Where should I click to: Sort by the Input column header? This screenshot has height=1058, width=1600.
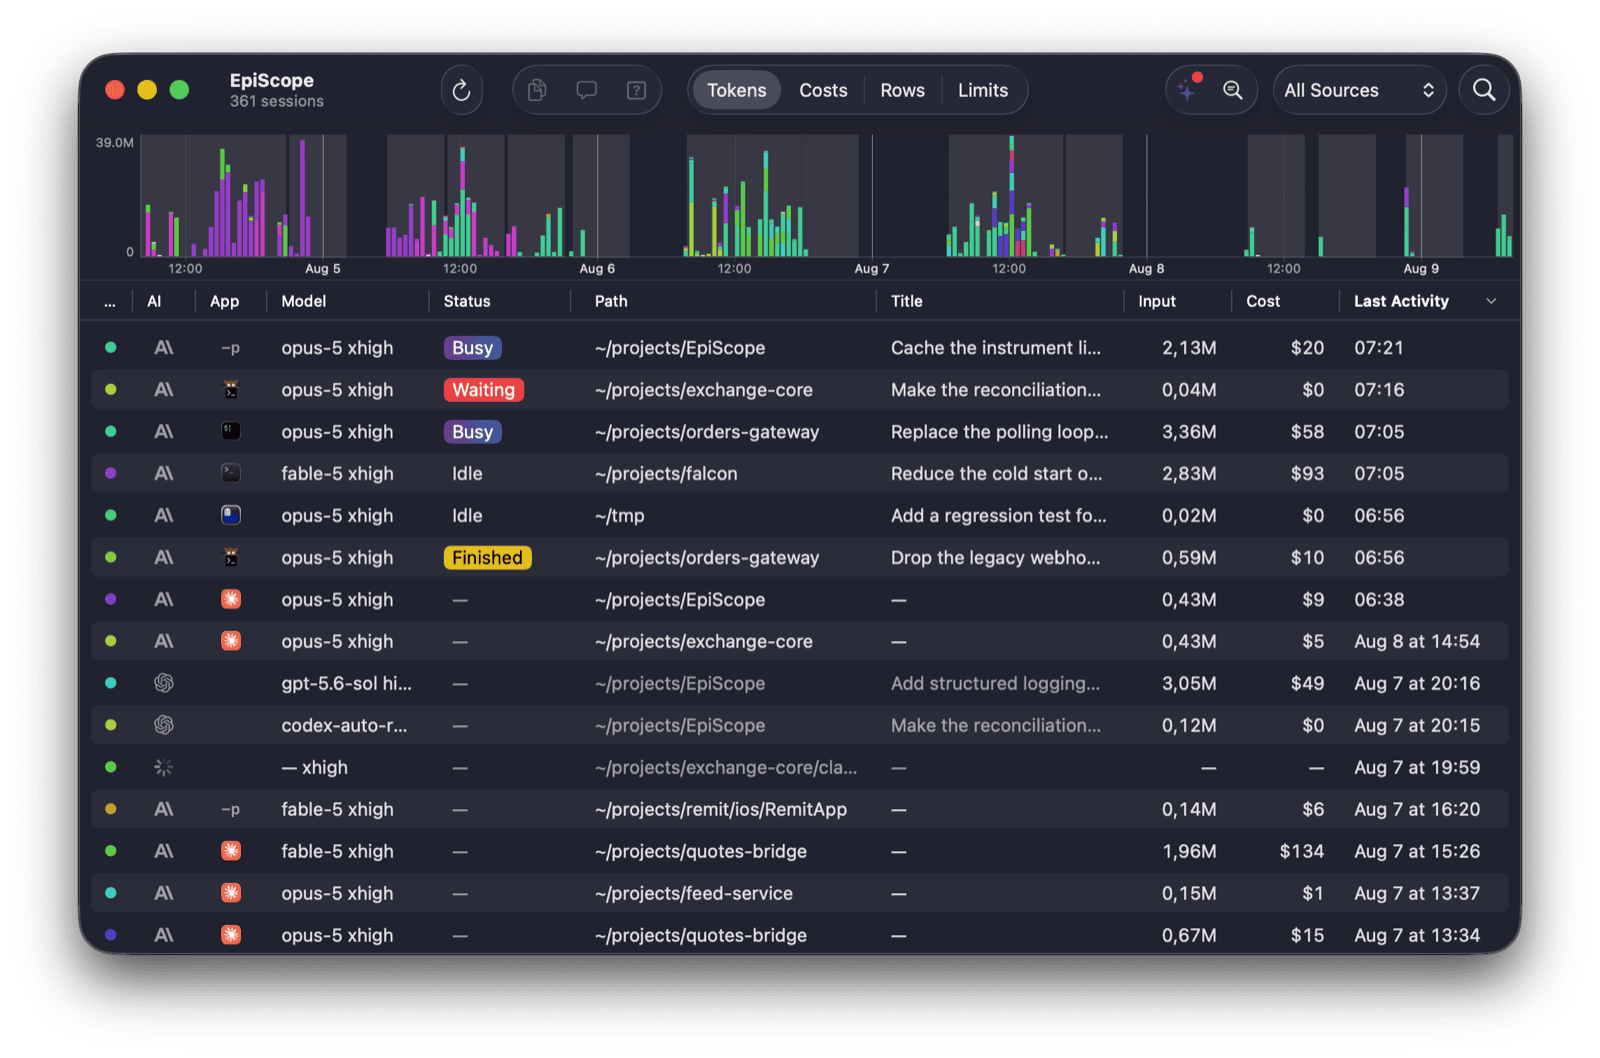[1157, 302]
